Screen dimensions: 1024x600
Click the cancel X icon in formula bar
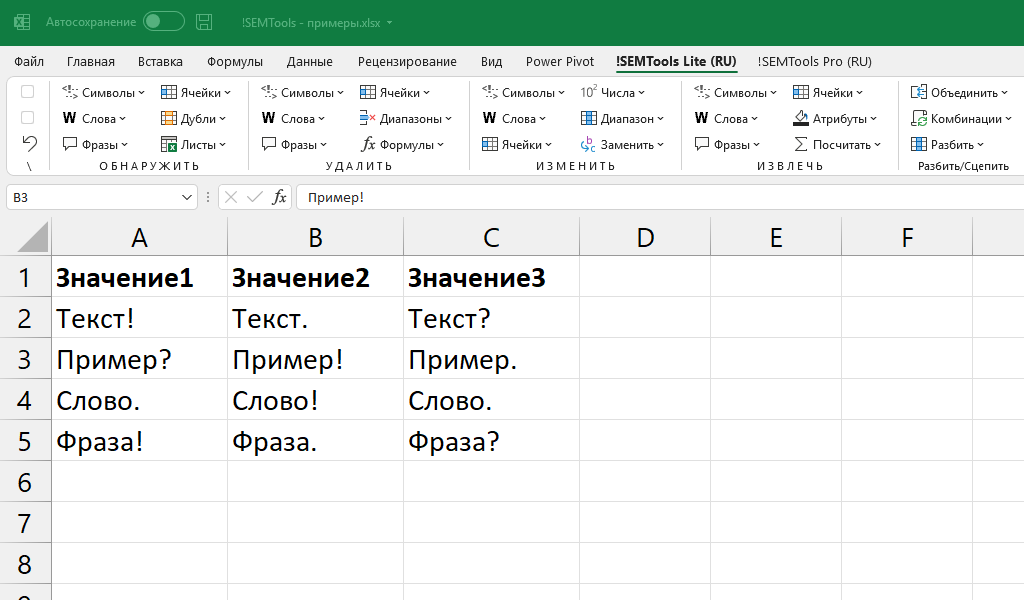pos(231,197)
